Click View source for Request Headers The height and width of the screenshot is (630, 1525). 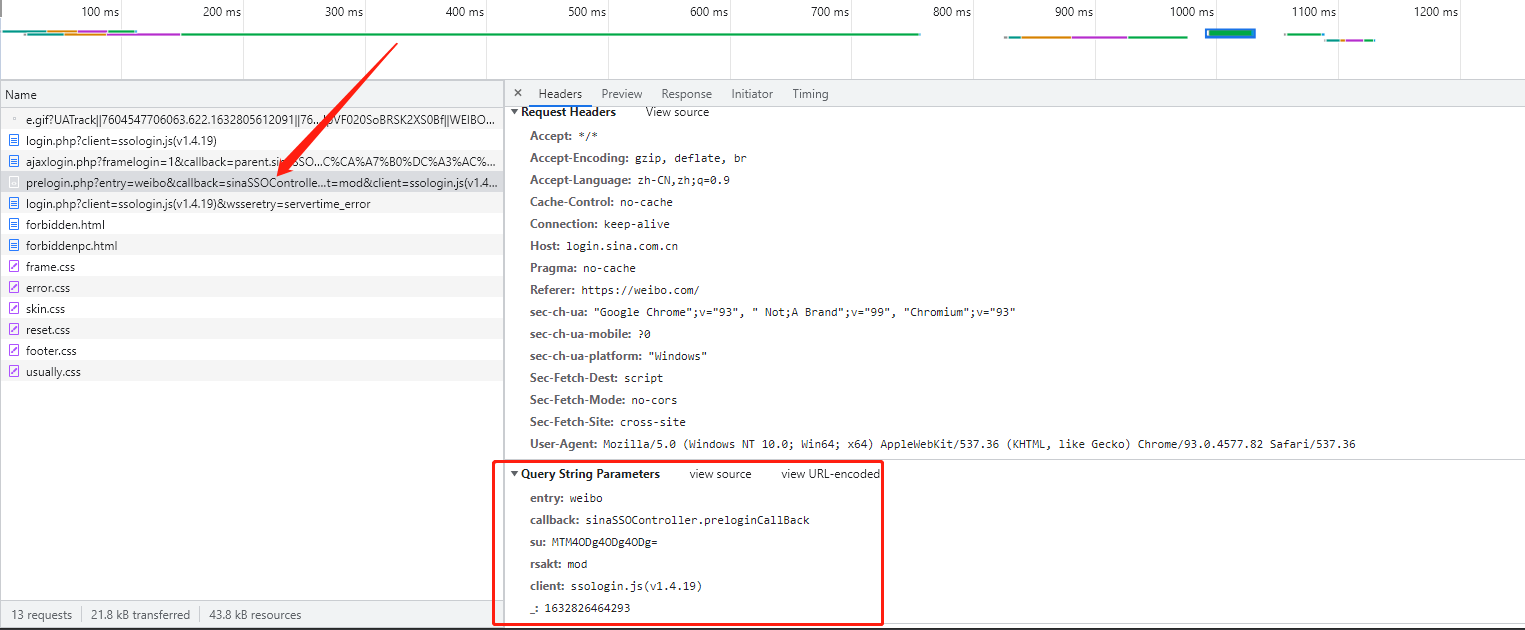tap(677, 112)
